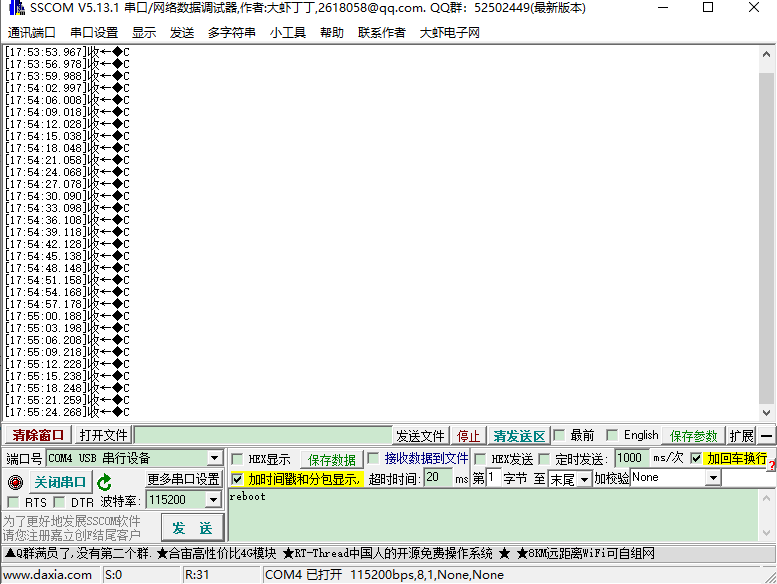Click the scrolling advertisement banner text
777x584 pixels.
(330, 553)
